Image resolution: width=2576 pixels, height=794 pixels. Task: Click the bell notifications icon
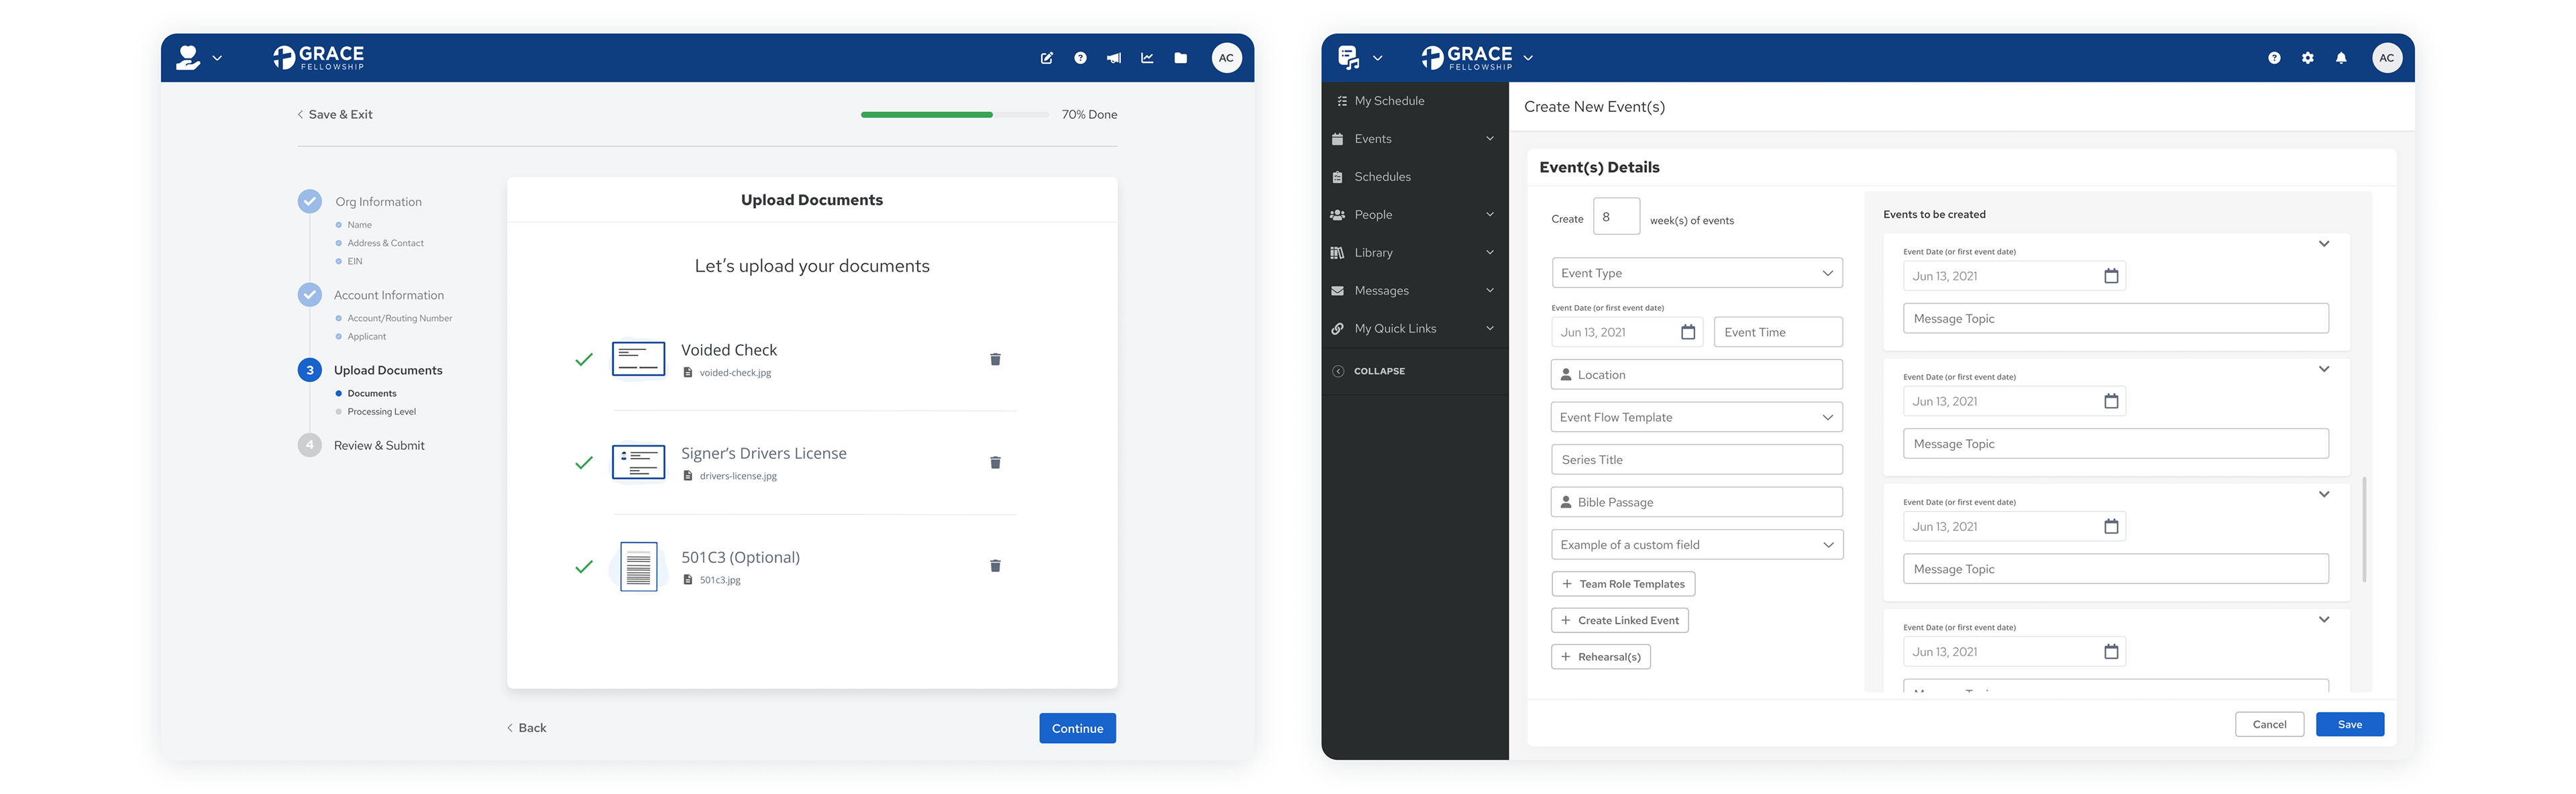[2341, 58]
